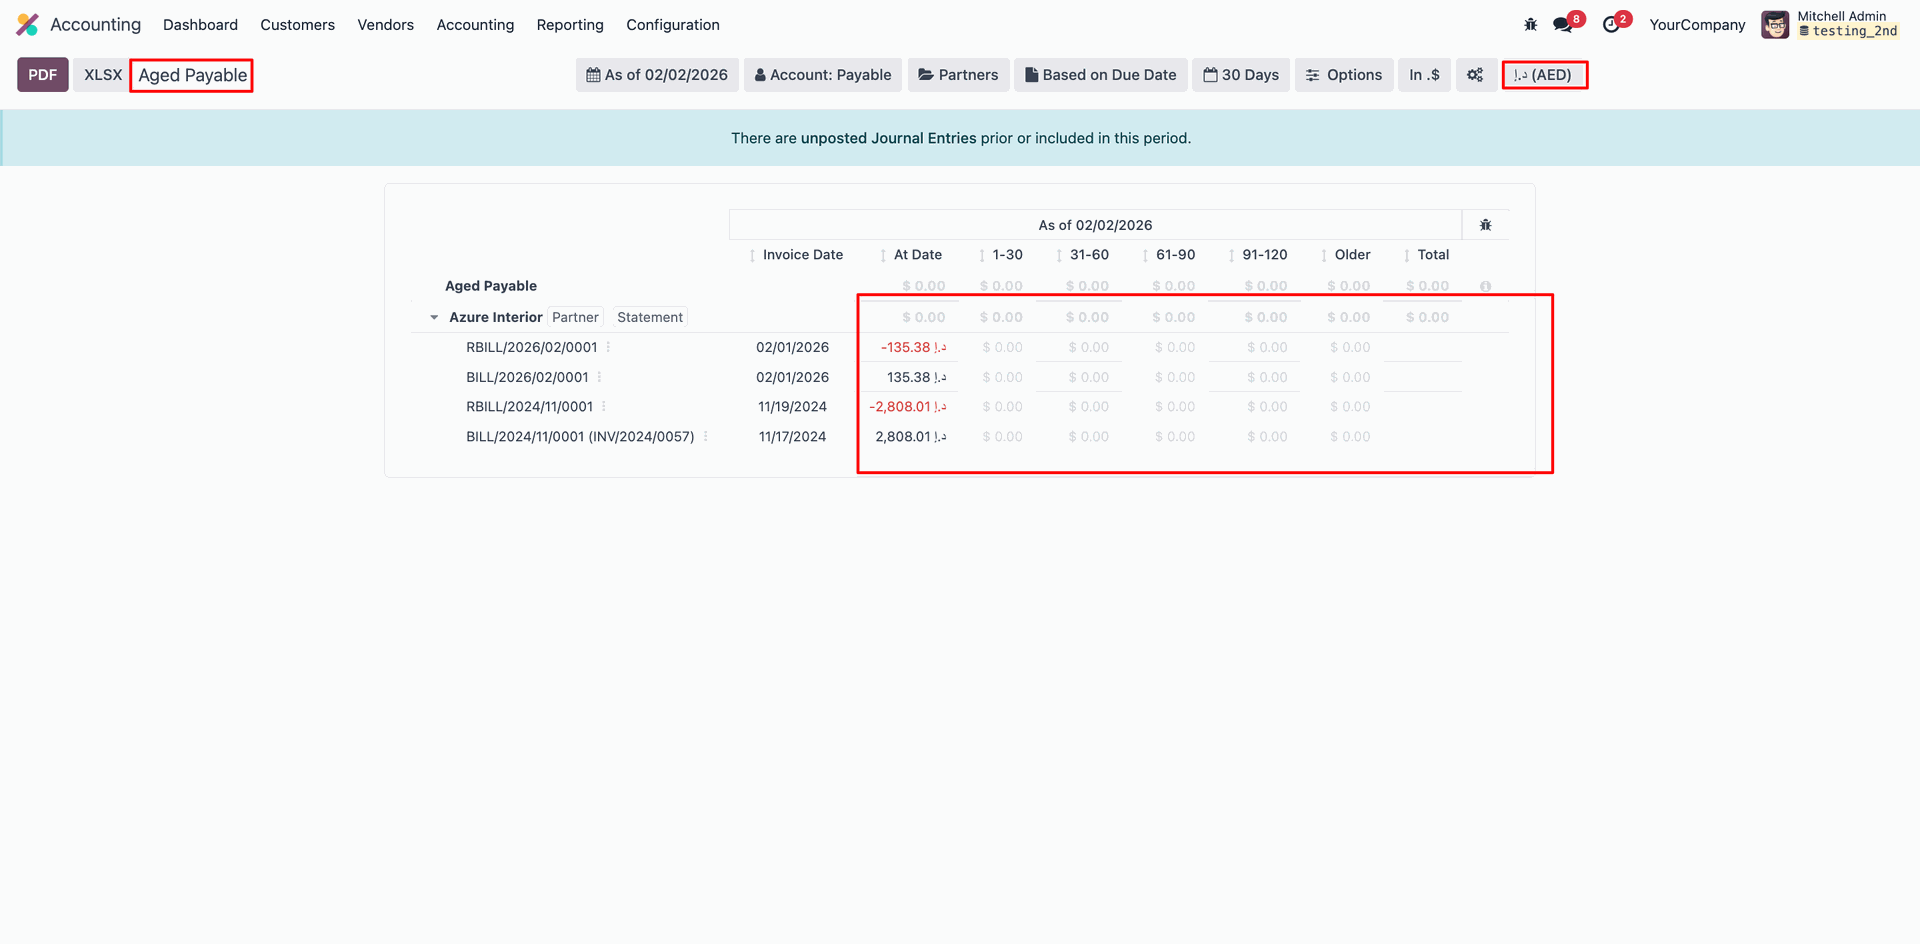
Task: Click the debug bug icon in top navbar
Action: click(1530, 25)
